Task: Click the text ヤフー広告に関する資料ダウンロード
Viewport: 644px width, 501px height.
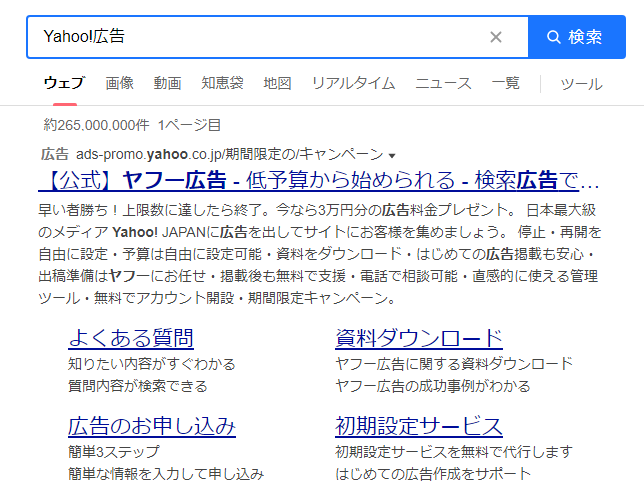Action: click(454, 364)
